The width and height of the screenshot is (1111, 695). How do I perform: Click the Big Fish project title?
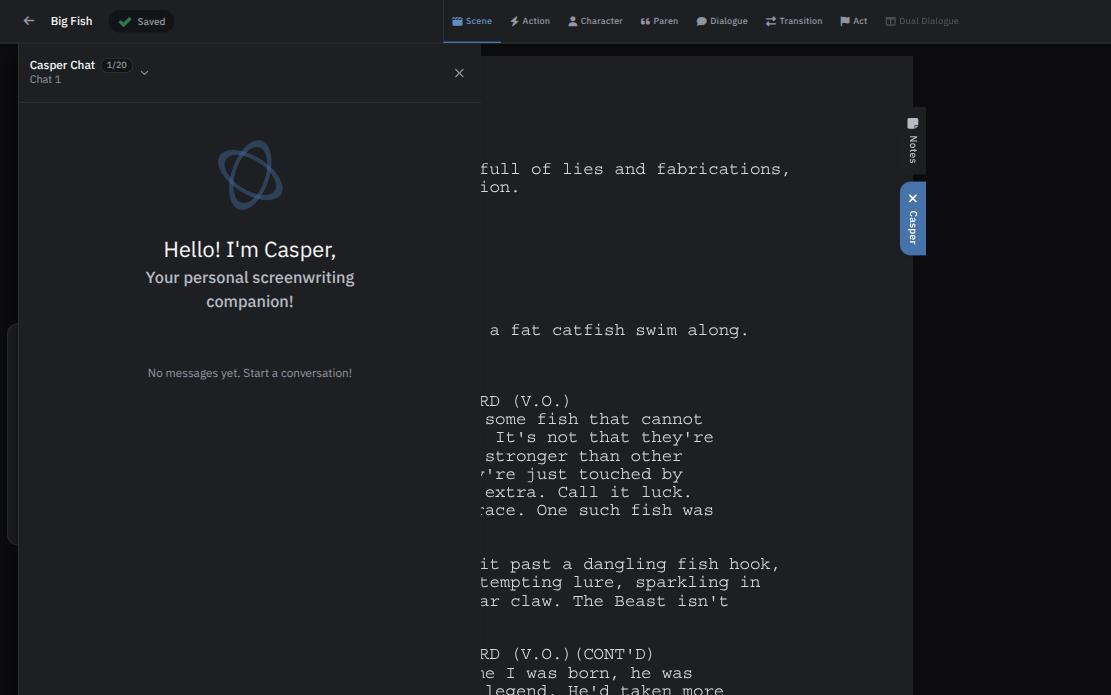[72, 21]
